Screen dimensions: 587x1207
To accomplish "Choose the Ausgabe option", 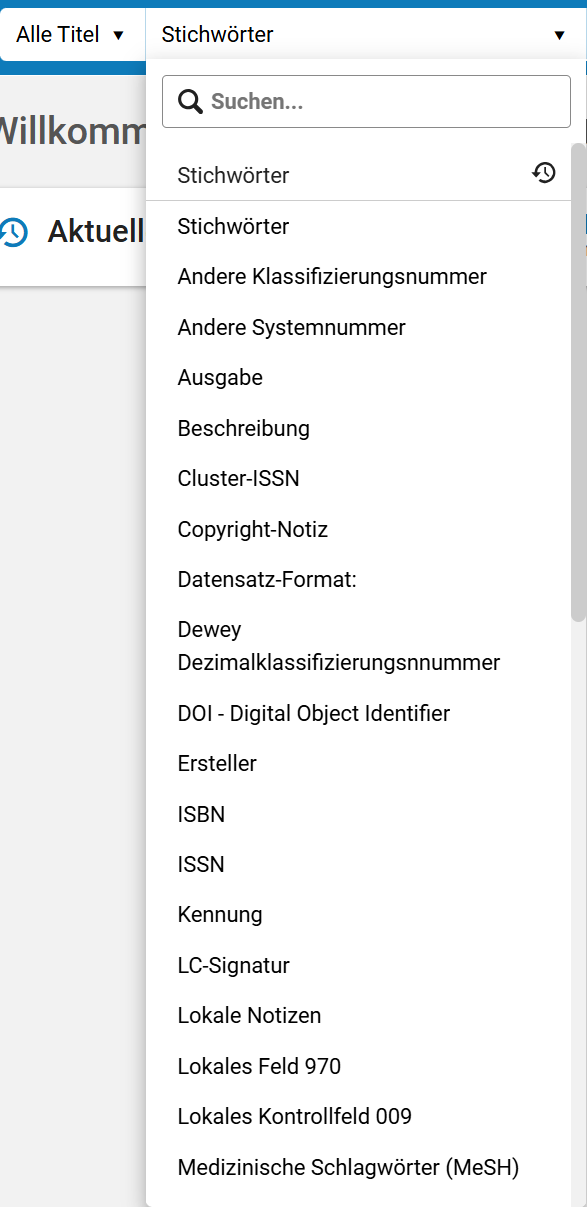I will click(358, 378).
